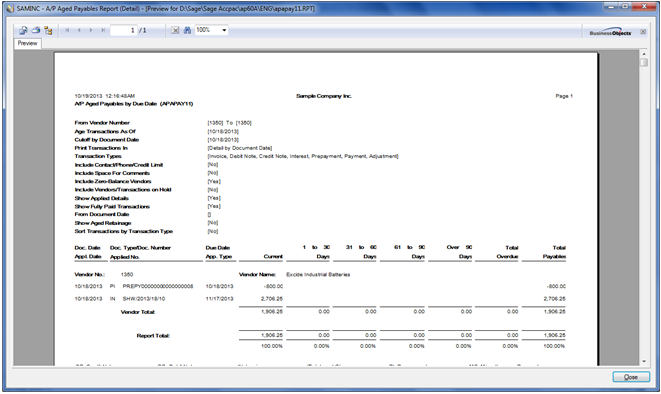The width and height of the screenshot is (661, 394).
Task: Select the Preview tab
Action: (x=27, y=43)
